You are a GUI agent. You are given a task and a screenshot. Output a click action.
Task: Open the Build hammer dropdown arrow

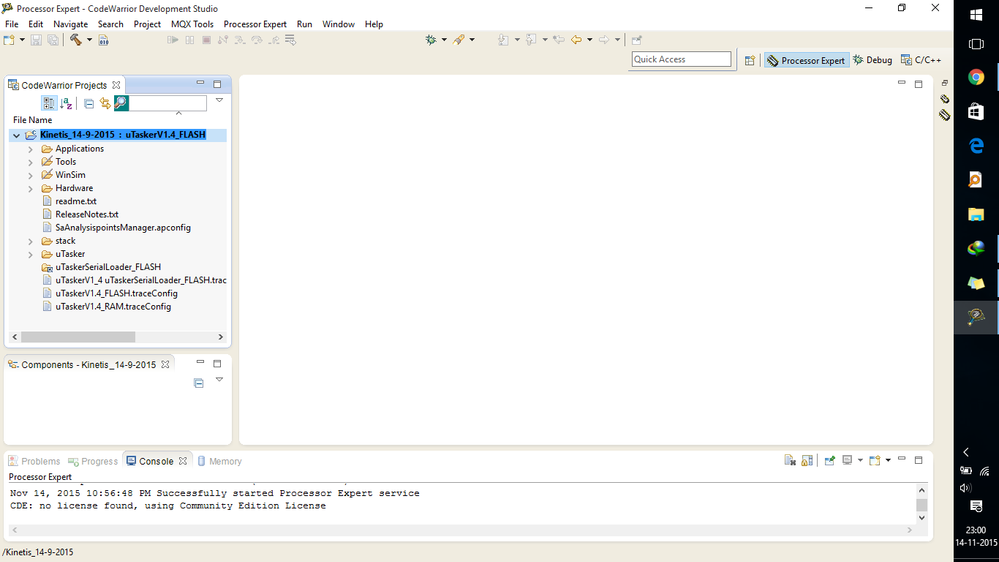coord(89,40)
